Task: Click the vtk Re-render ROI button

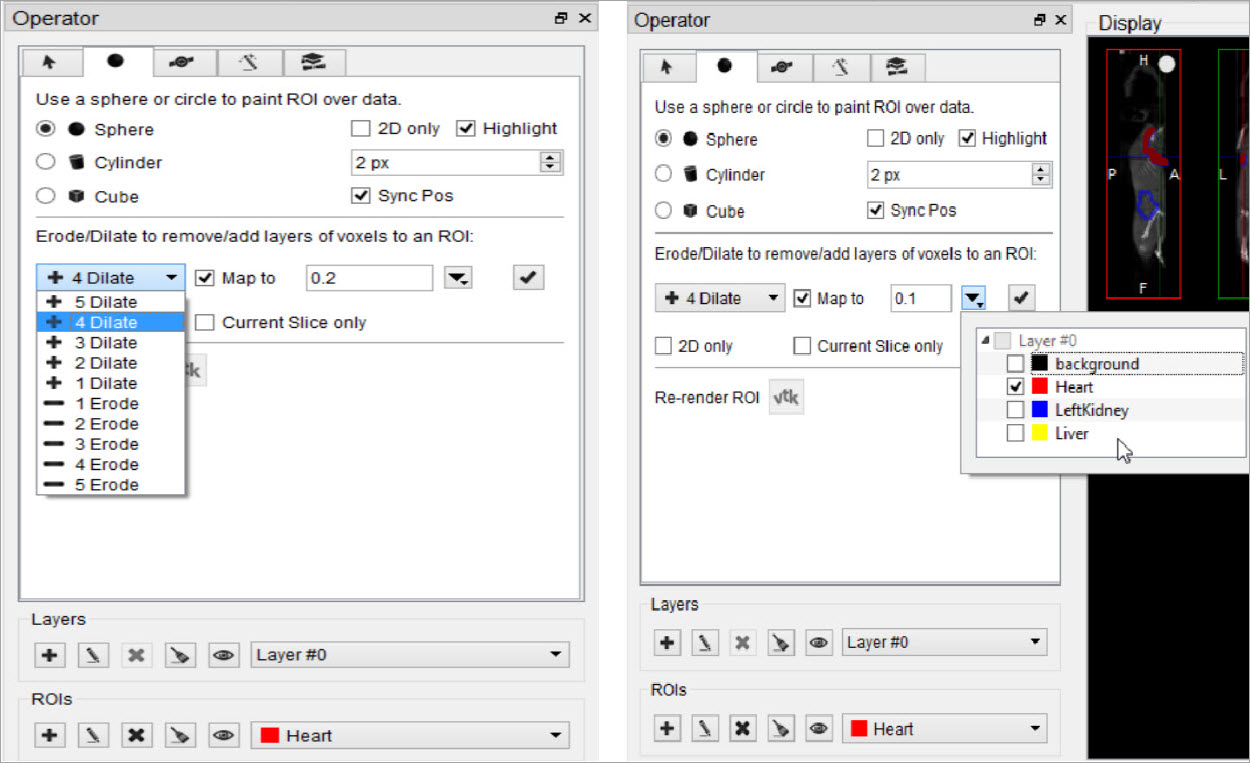Action: (786, 397)
